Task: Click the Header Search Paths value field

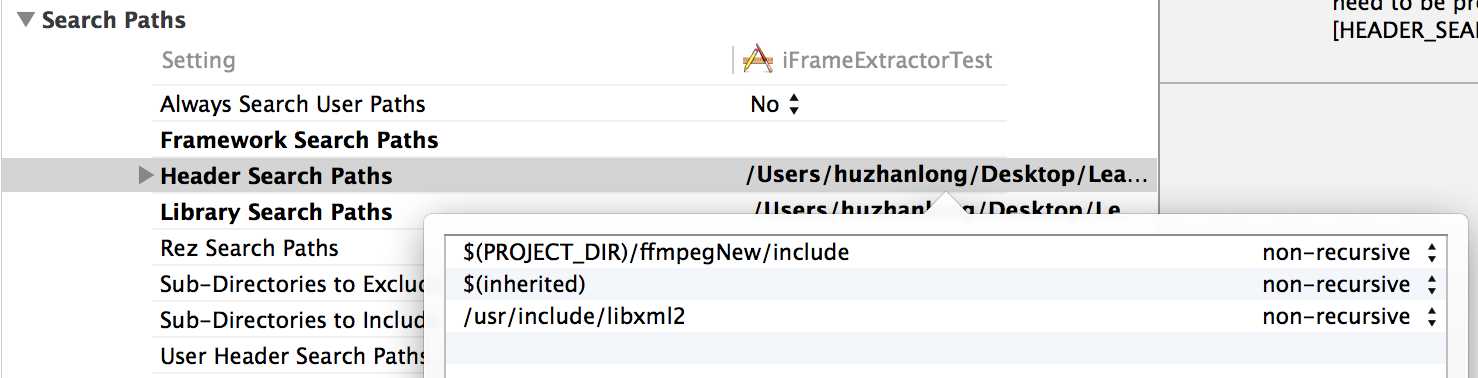Action: coord(947,176)
